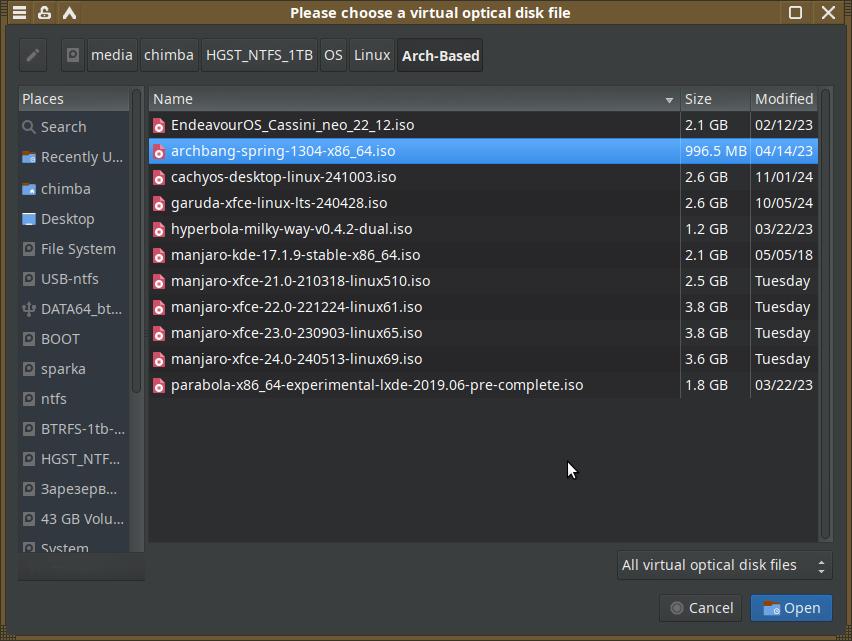Screen dimensions: 852x641
Task: Select manjaro-xfce-22.0-221224-linux61.iso
Action: coord(483,307)
